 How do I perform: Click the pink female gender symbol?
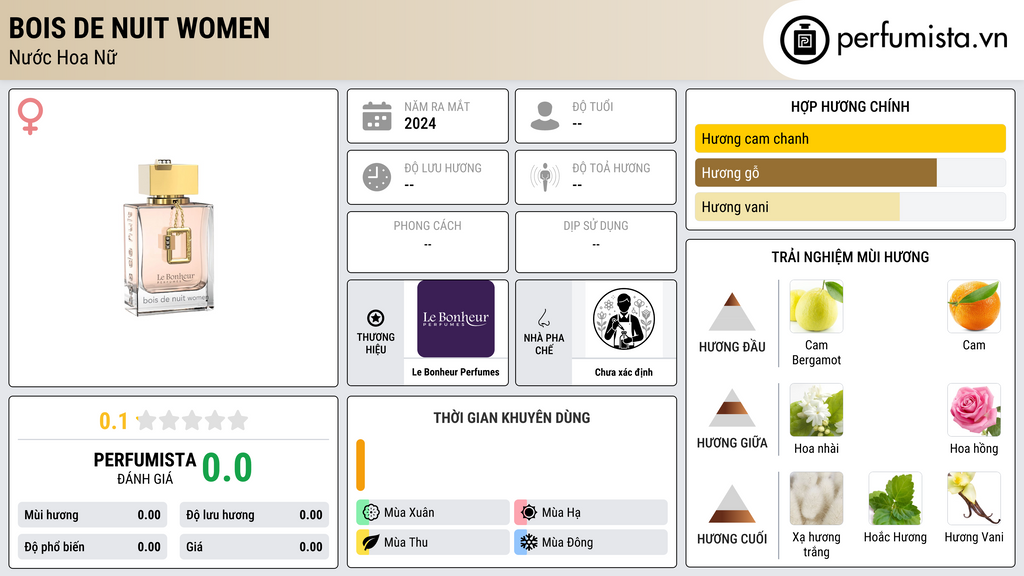click(x=30, y=116)
